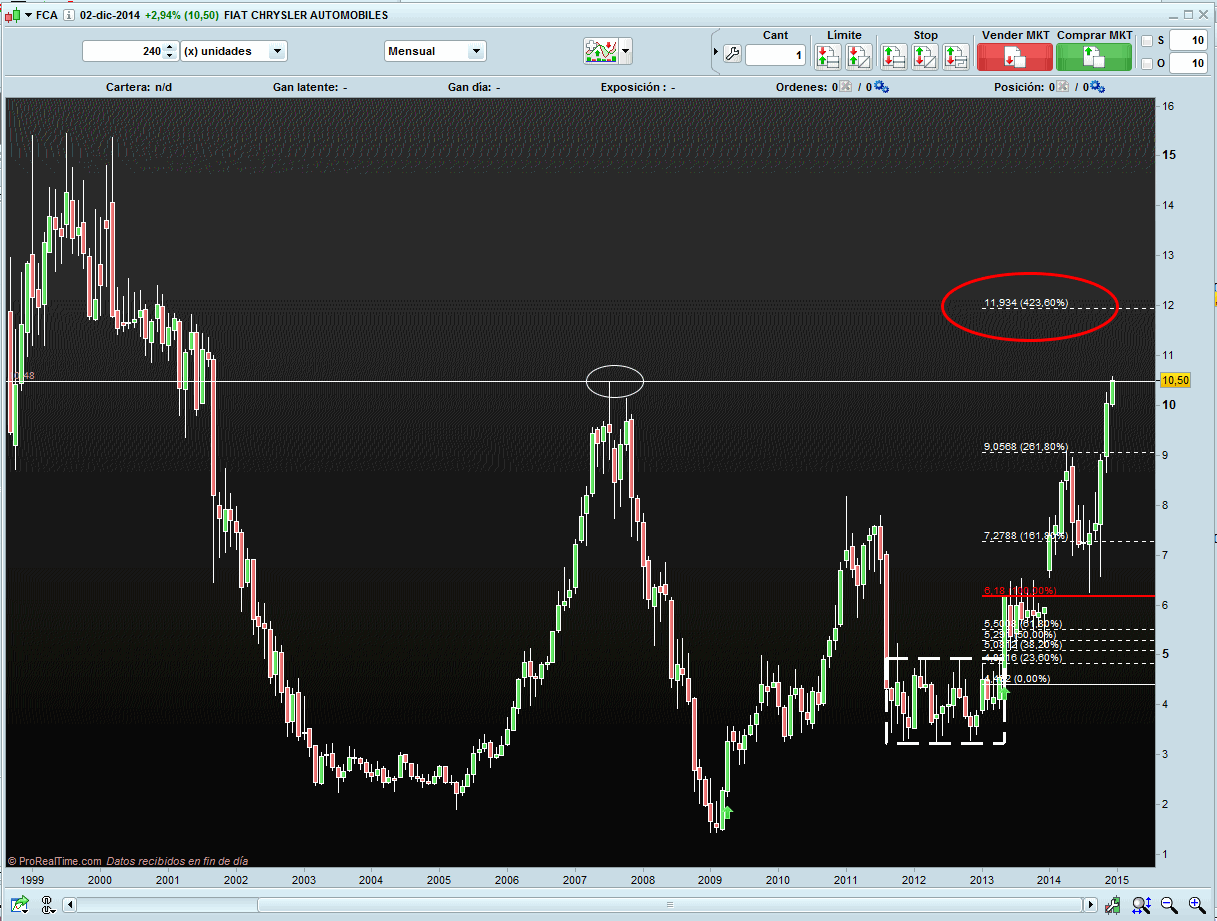1217x921 pixels.
Task: Open the indicators chart icon
Action: pos(600,51)
